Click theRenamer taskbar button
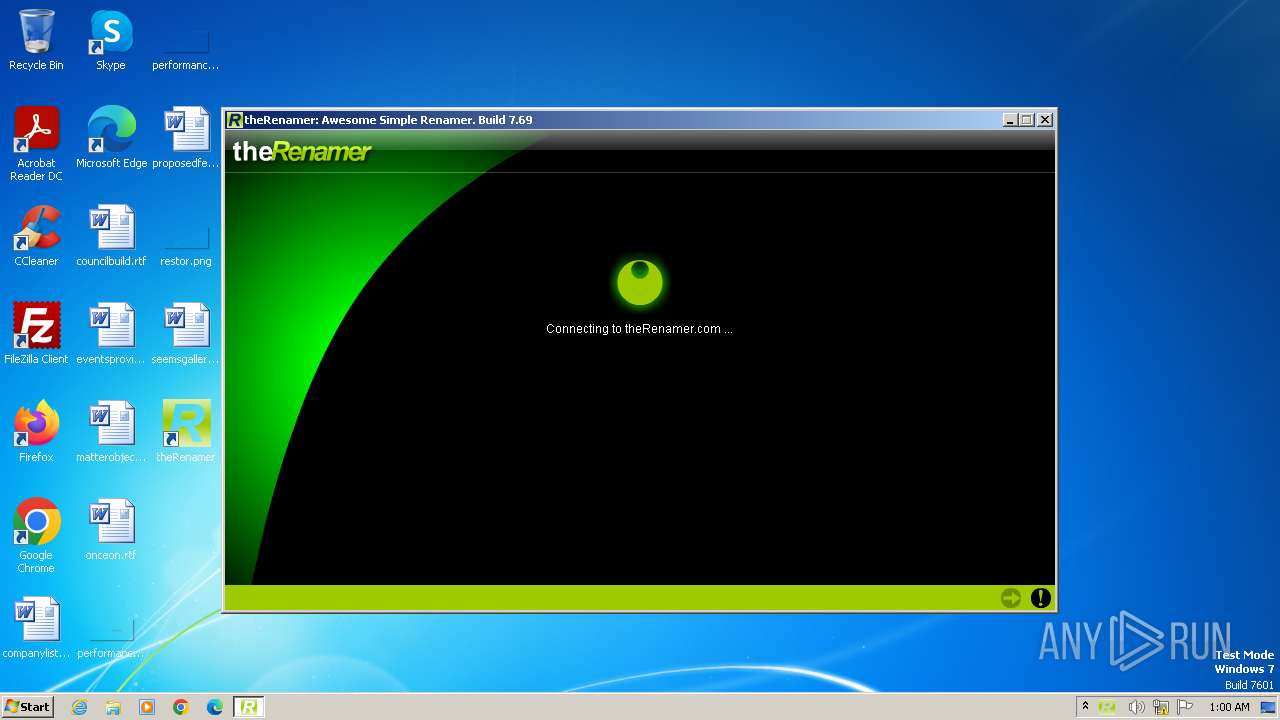Image resolution: width=1280 pixels, height=720 pixels. [x=249, y=707]
